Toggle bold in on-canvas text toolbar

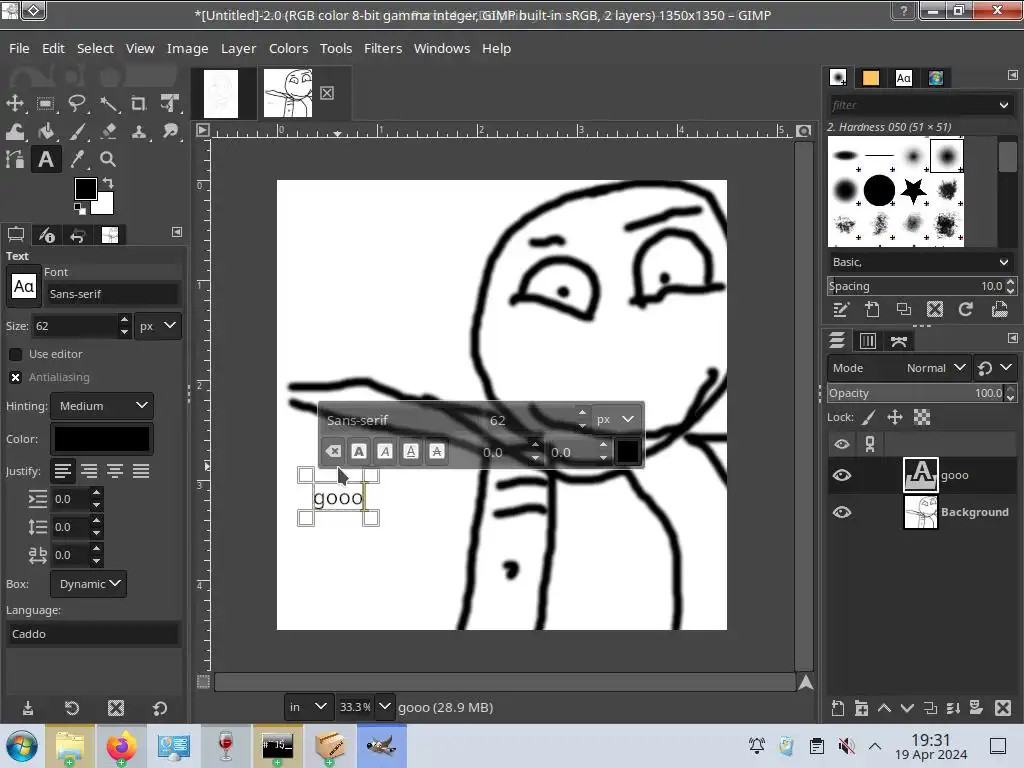tap(359, 451)
